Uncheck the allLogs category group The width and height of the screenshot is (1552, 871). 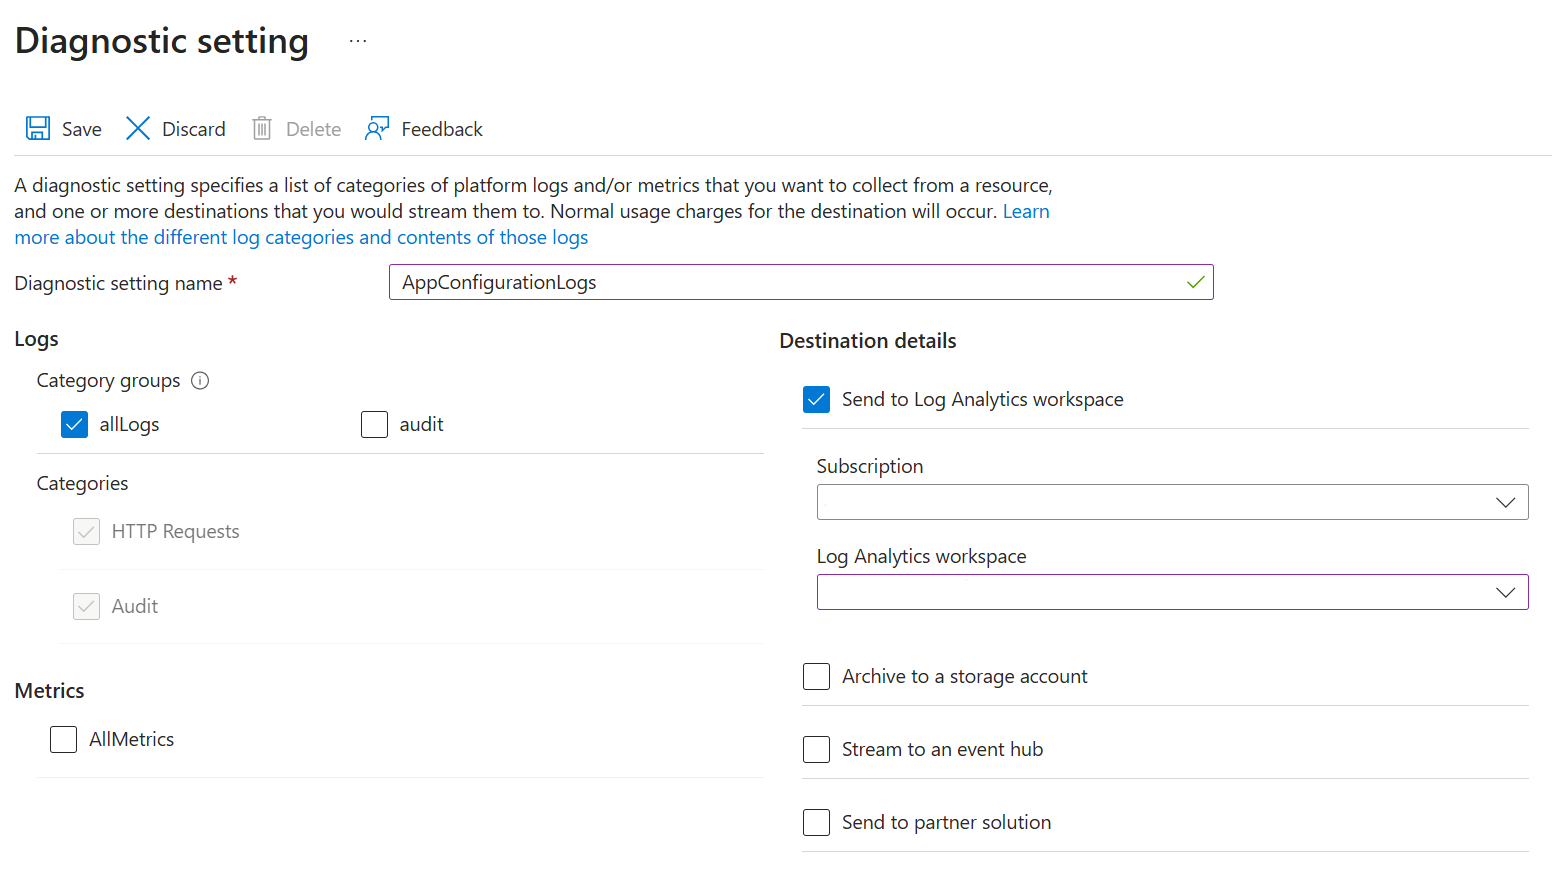tap(75, 425)
